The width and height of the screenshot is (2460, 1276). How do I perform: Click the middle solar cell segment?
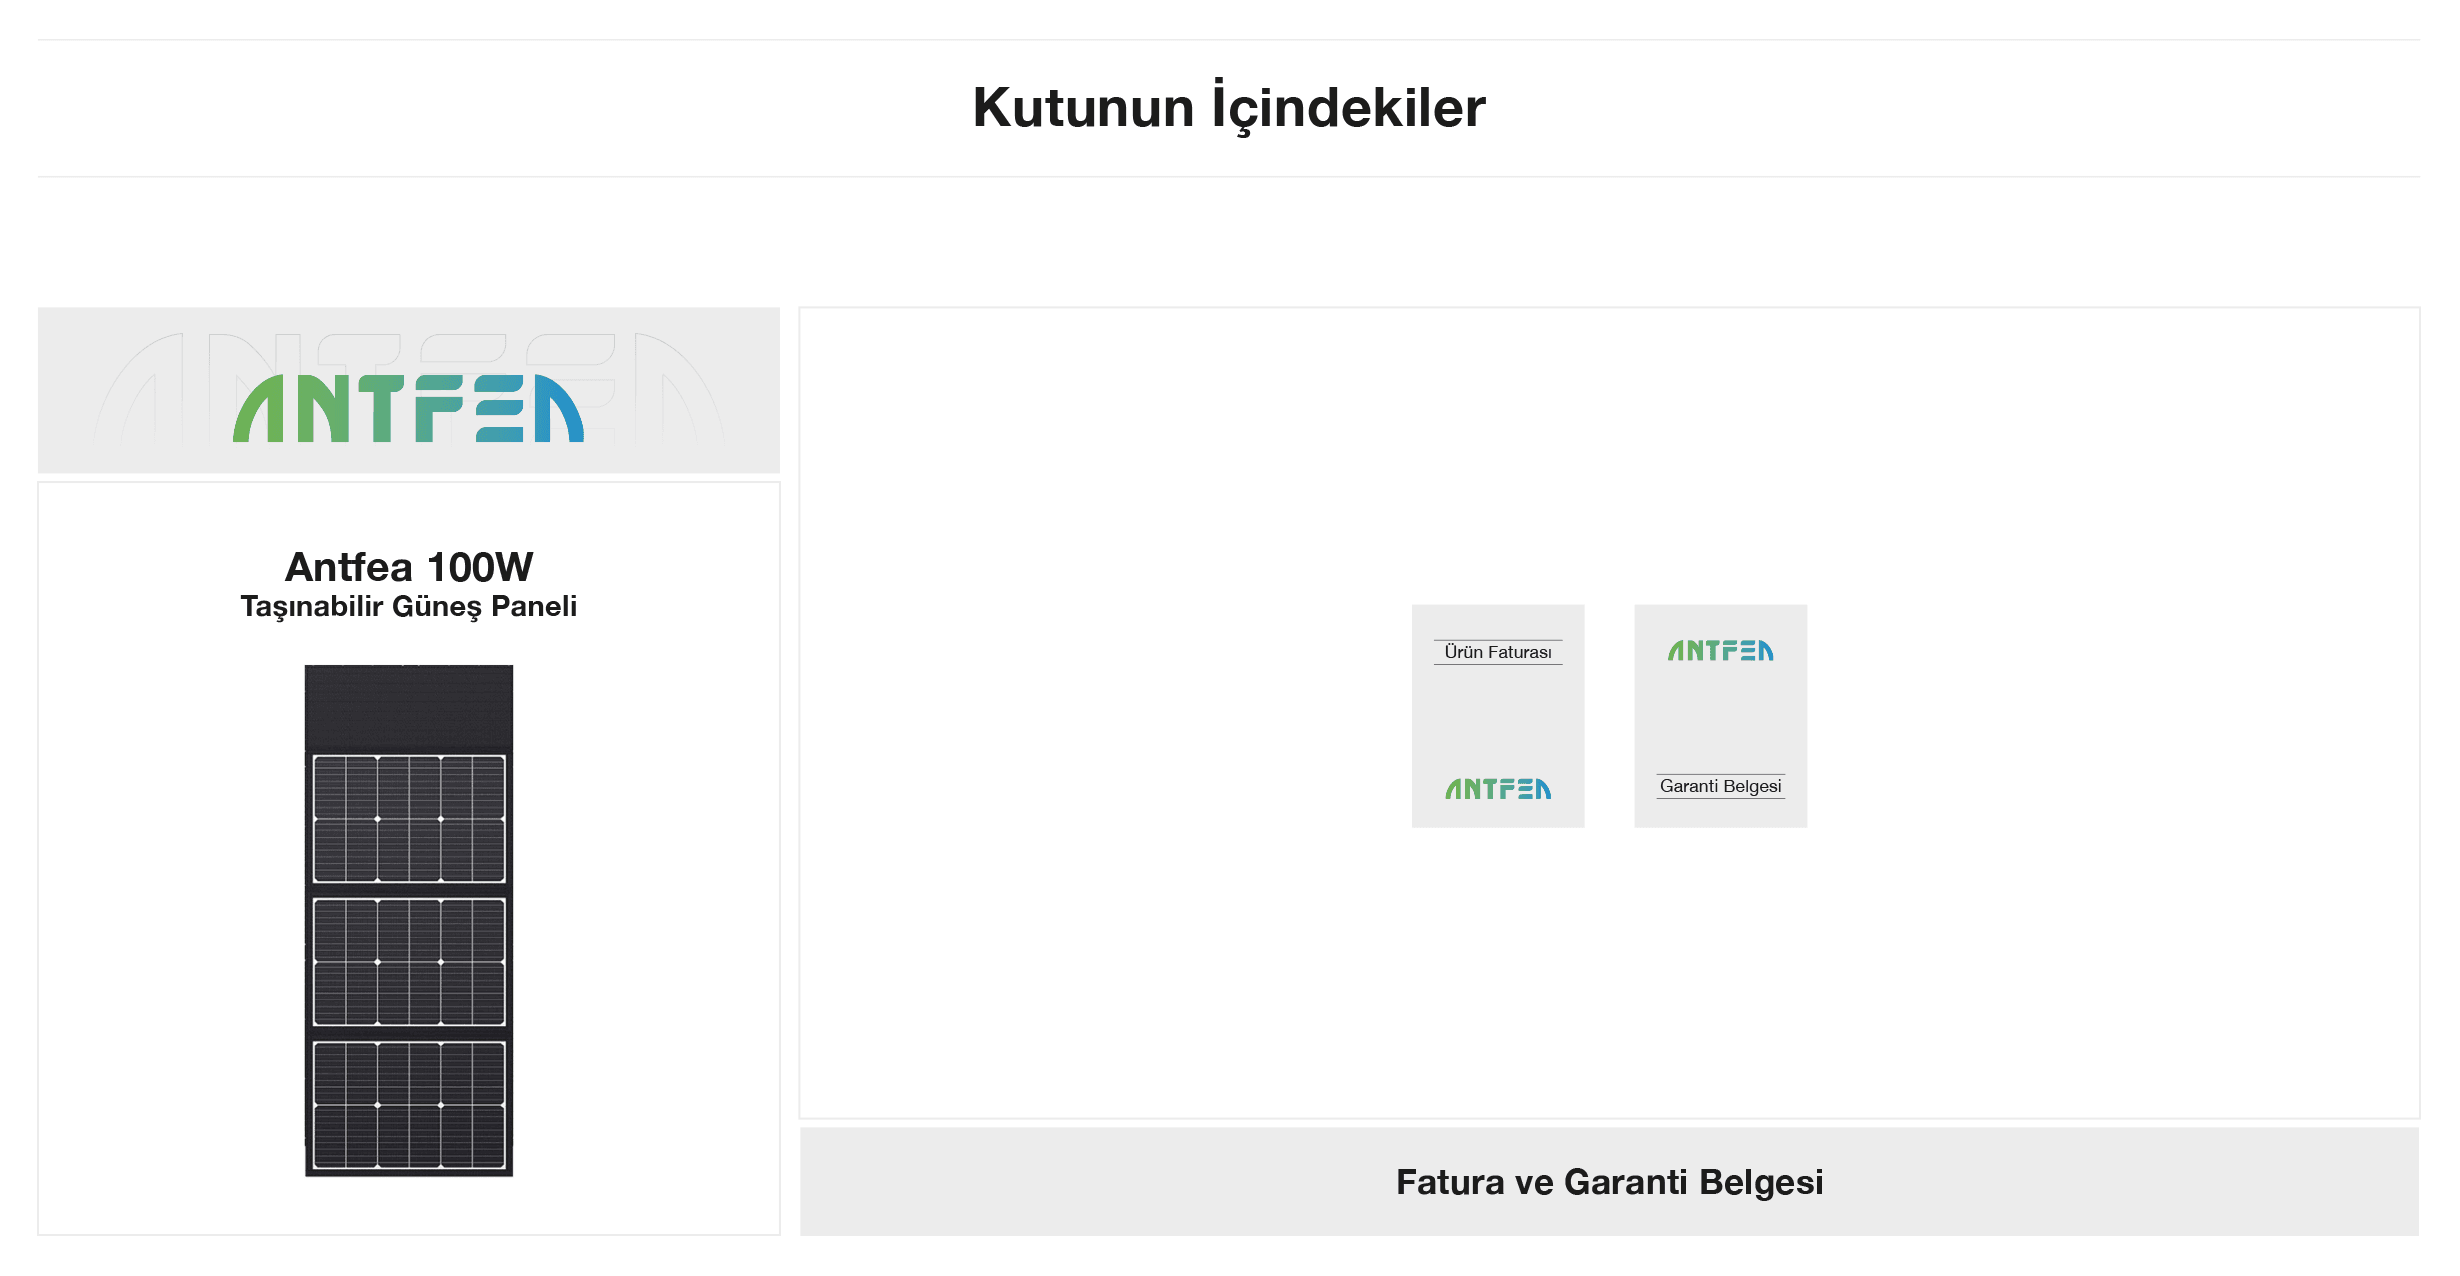409,962
